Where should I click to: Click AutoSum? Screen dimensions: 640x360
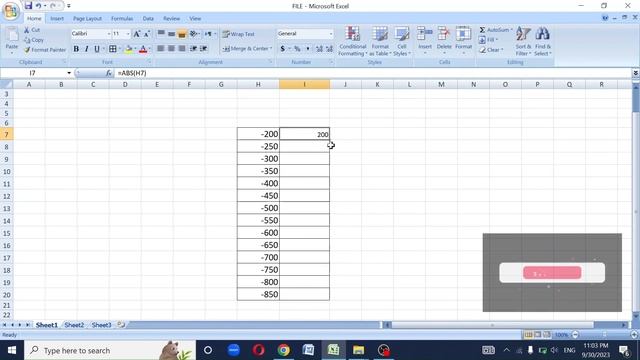pyautogui.click(x=495, y=30)
